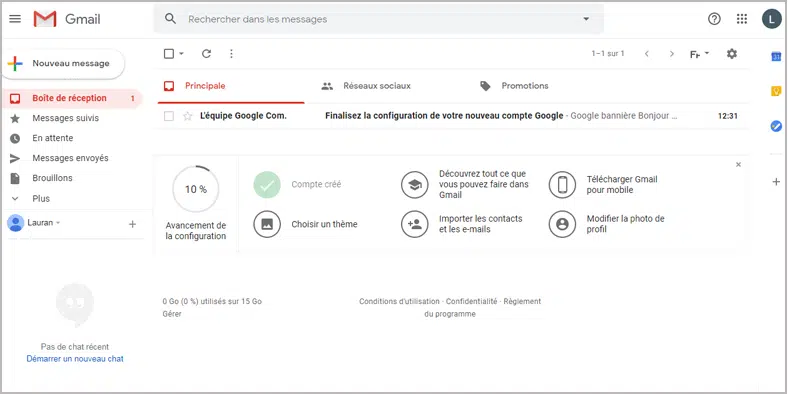Open Google Tasks side panel icon
788x394 pixels.
[x=776, y=126]
